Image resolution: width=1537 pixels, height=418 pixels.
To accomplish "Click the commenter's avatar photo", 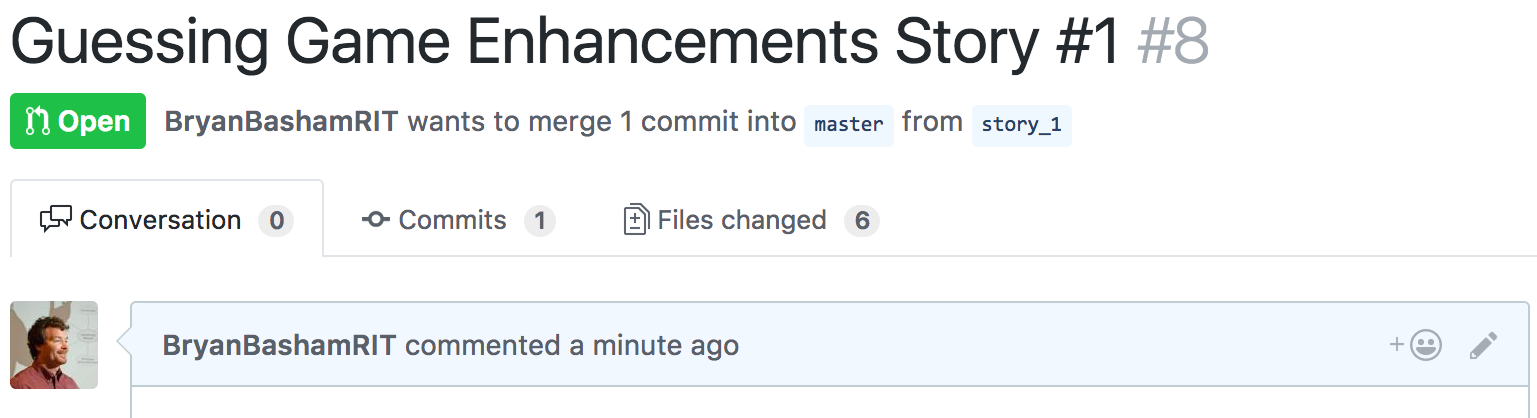I will click(54, 345).
